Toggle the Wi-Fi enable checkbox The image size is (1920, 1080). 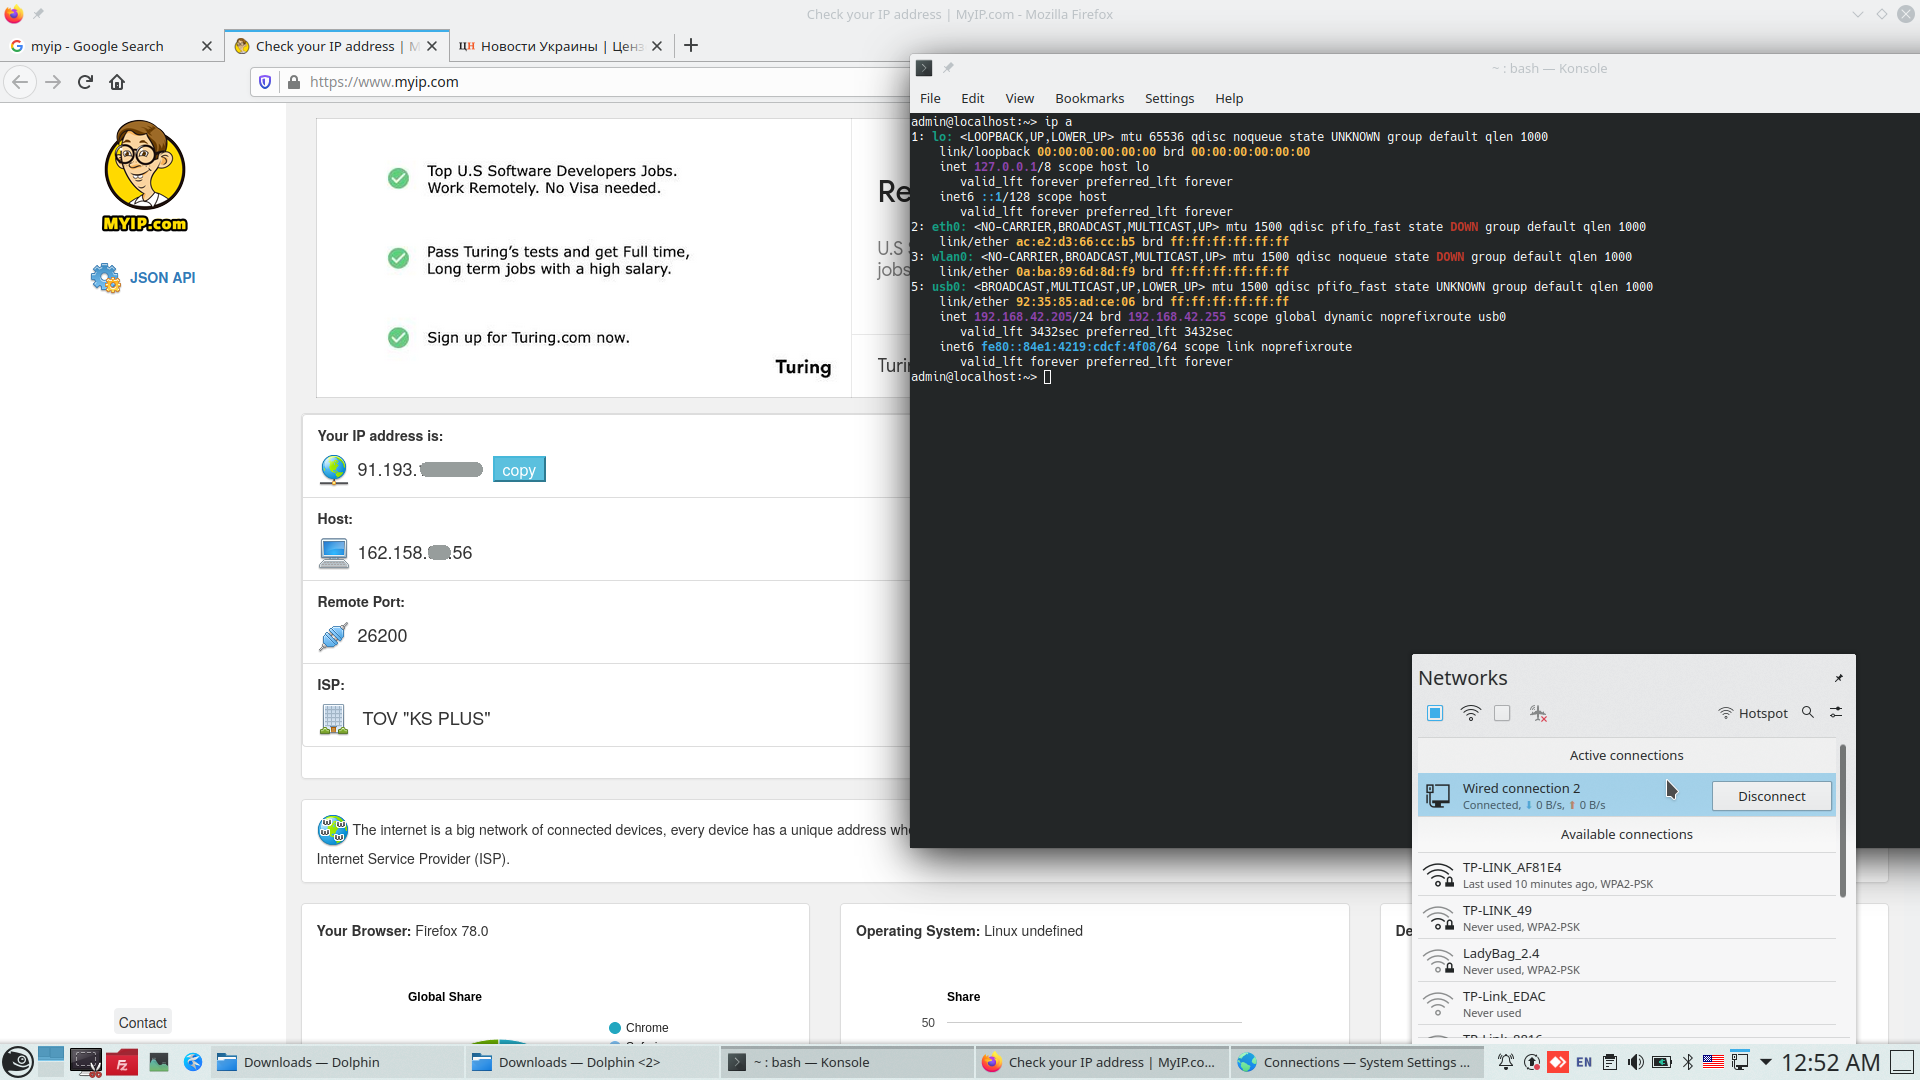point(1502,713)
